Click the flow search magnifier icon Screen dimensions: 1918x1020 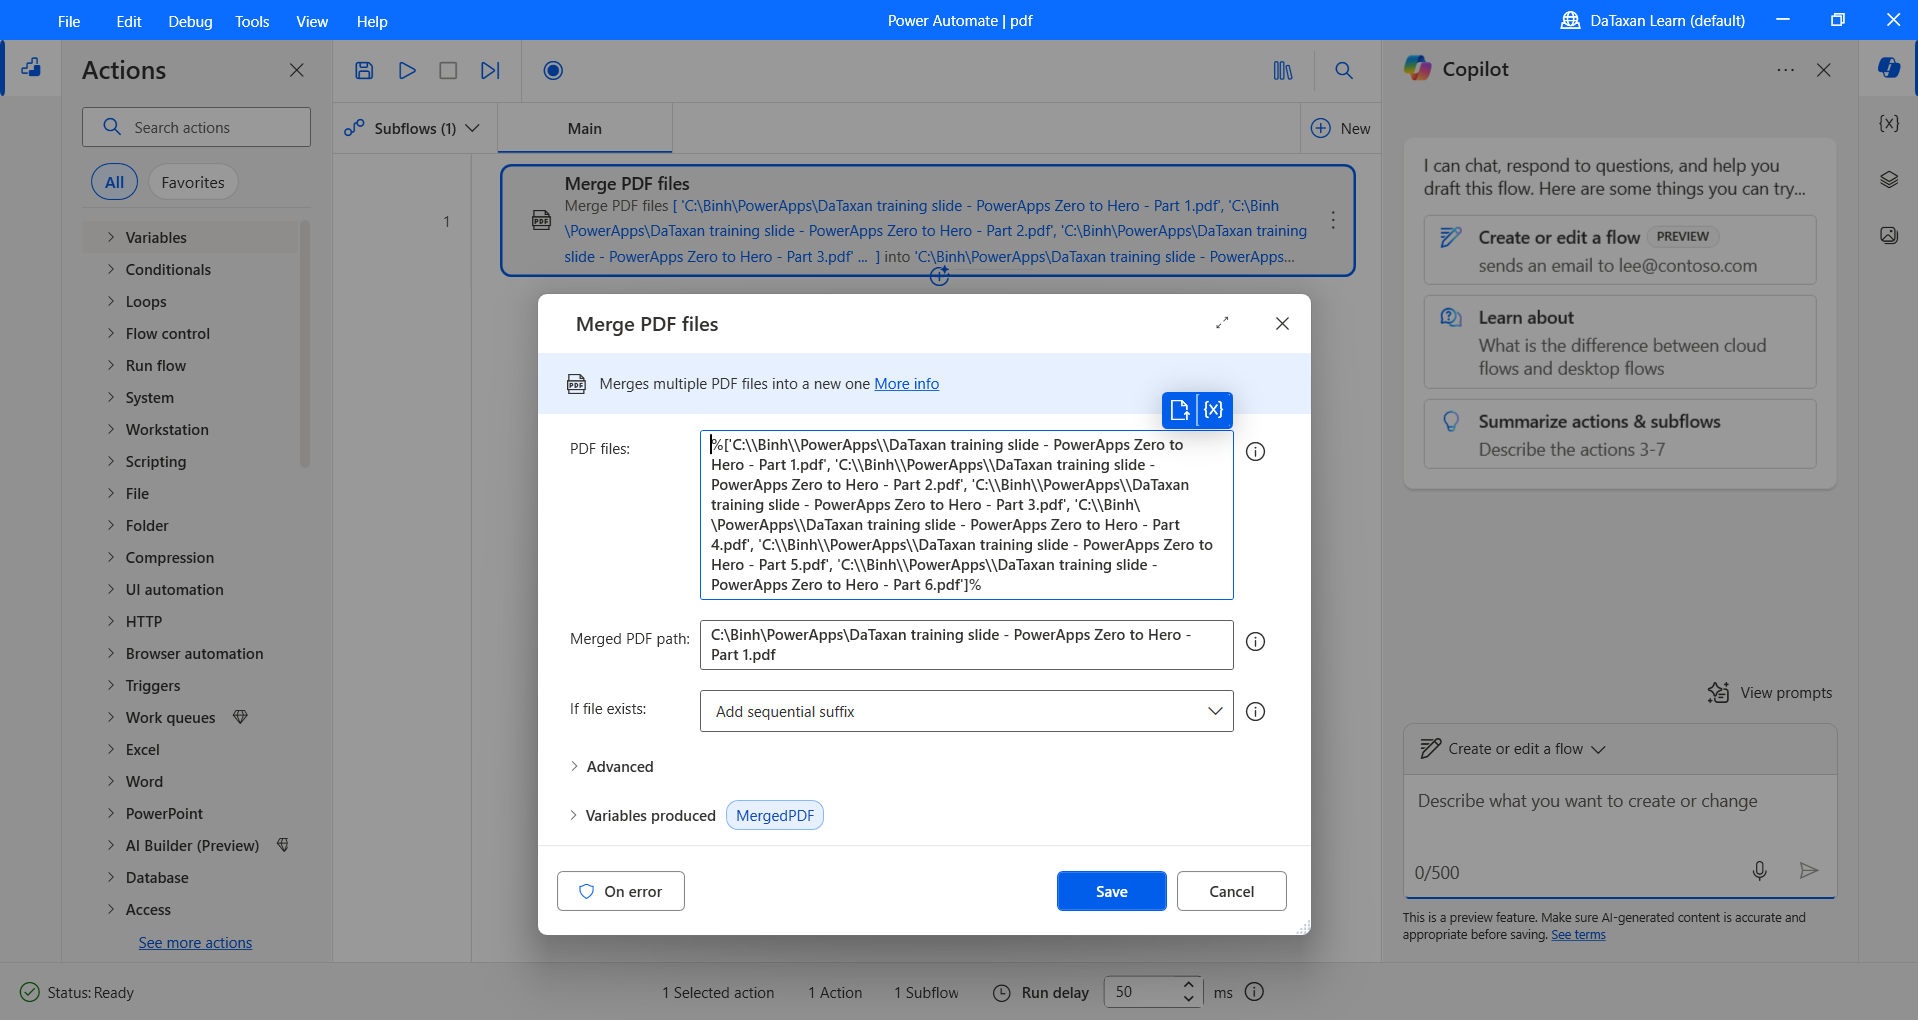(1344, 70)
